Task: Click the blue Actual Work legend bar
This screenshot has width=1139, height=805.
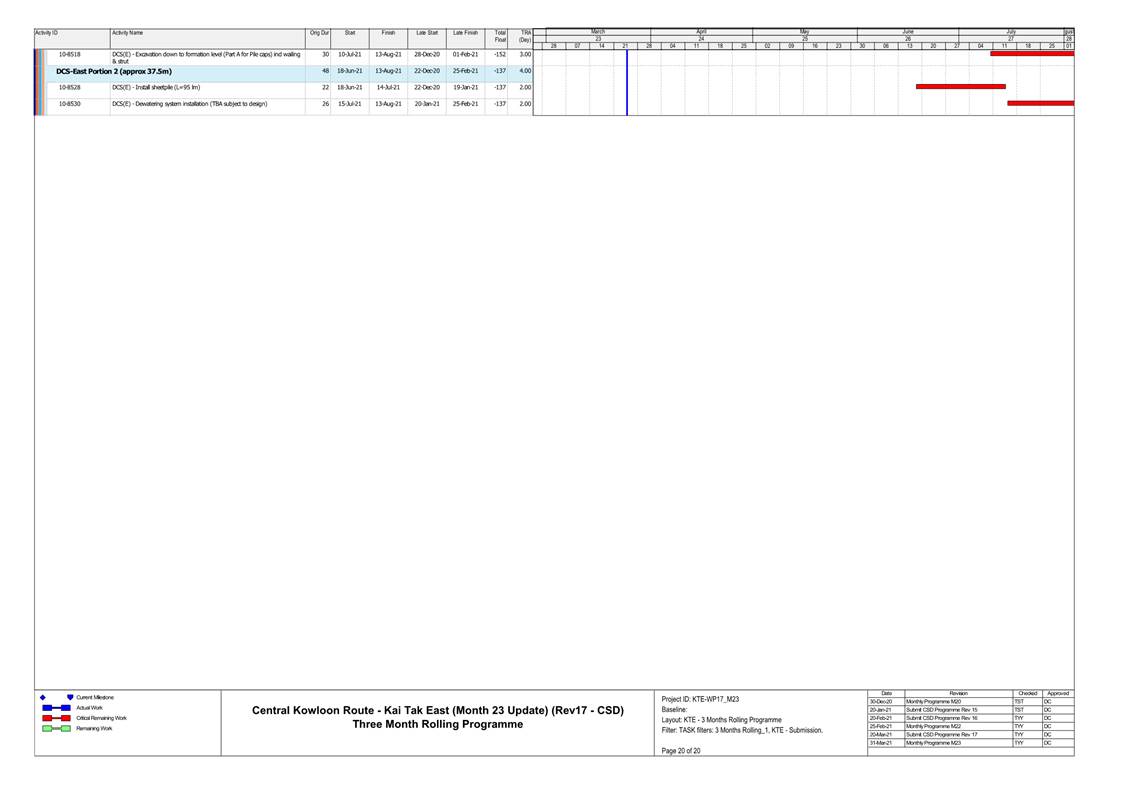Action: tap(56, 708)
